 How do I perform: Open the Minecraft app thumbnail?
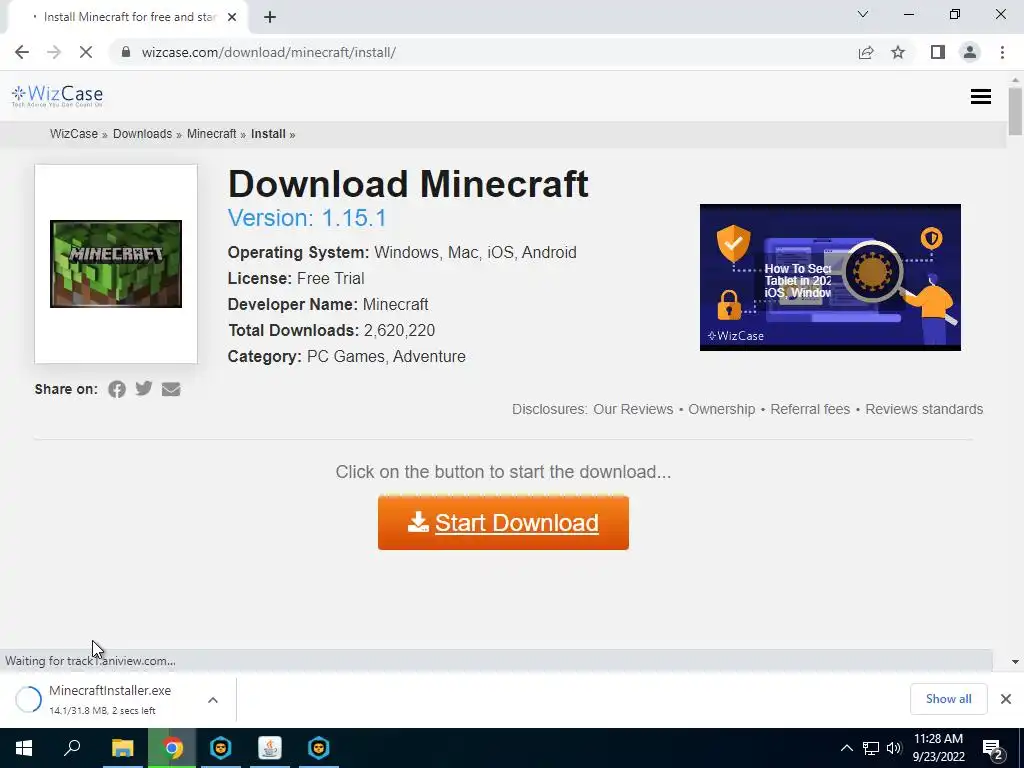116,264
